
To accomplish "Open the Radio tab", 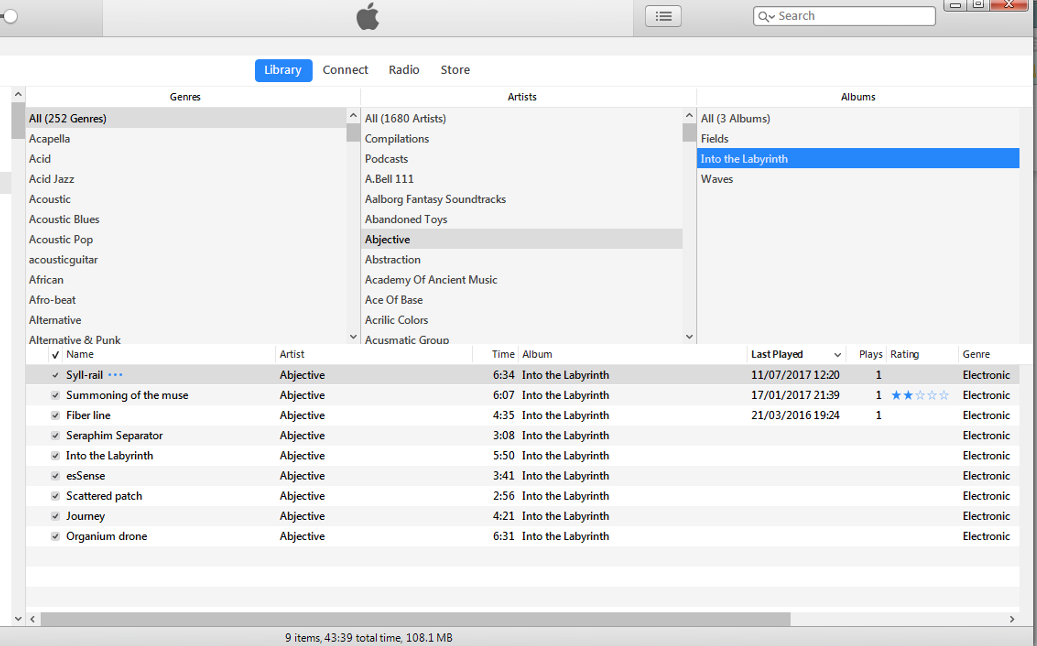I will tap(404, 70).
